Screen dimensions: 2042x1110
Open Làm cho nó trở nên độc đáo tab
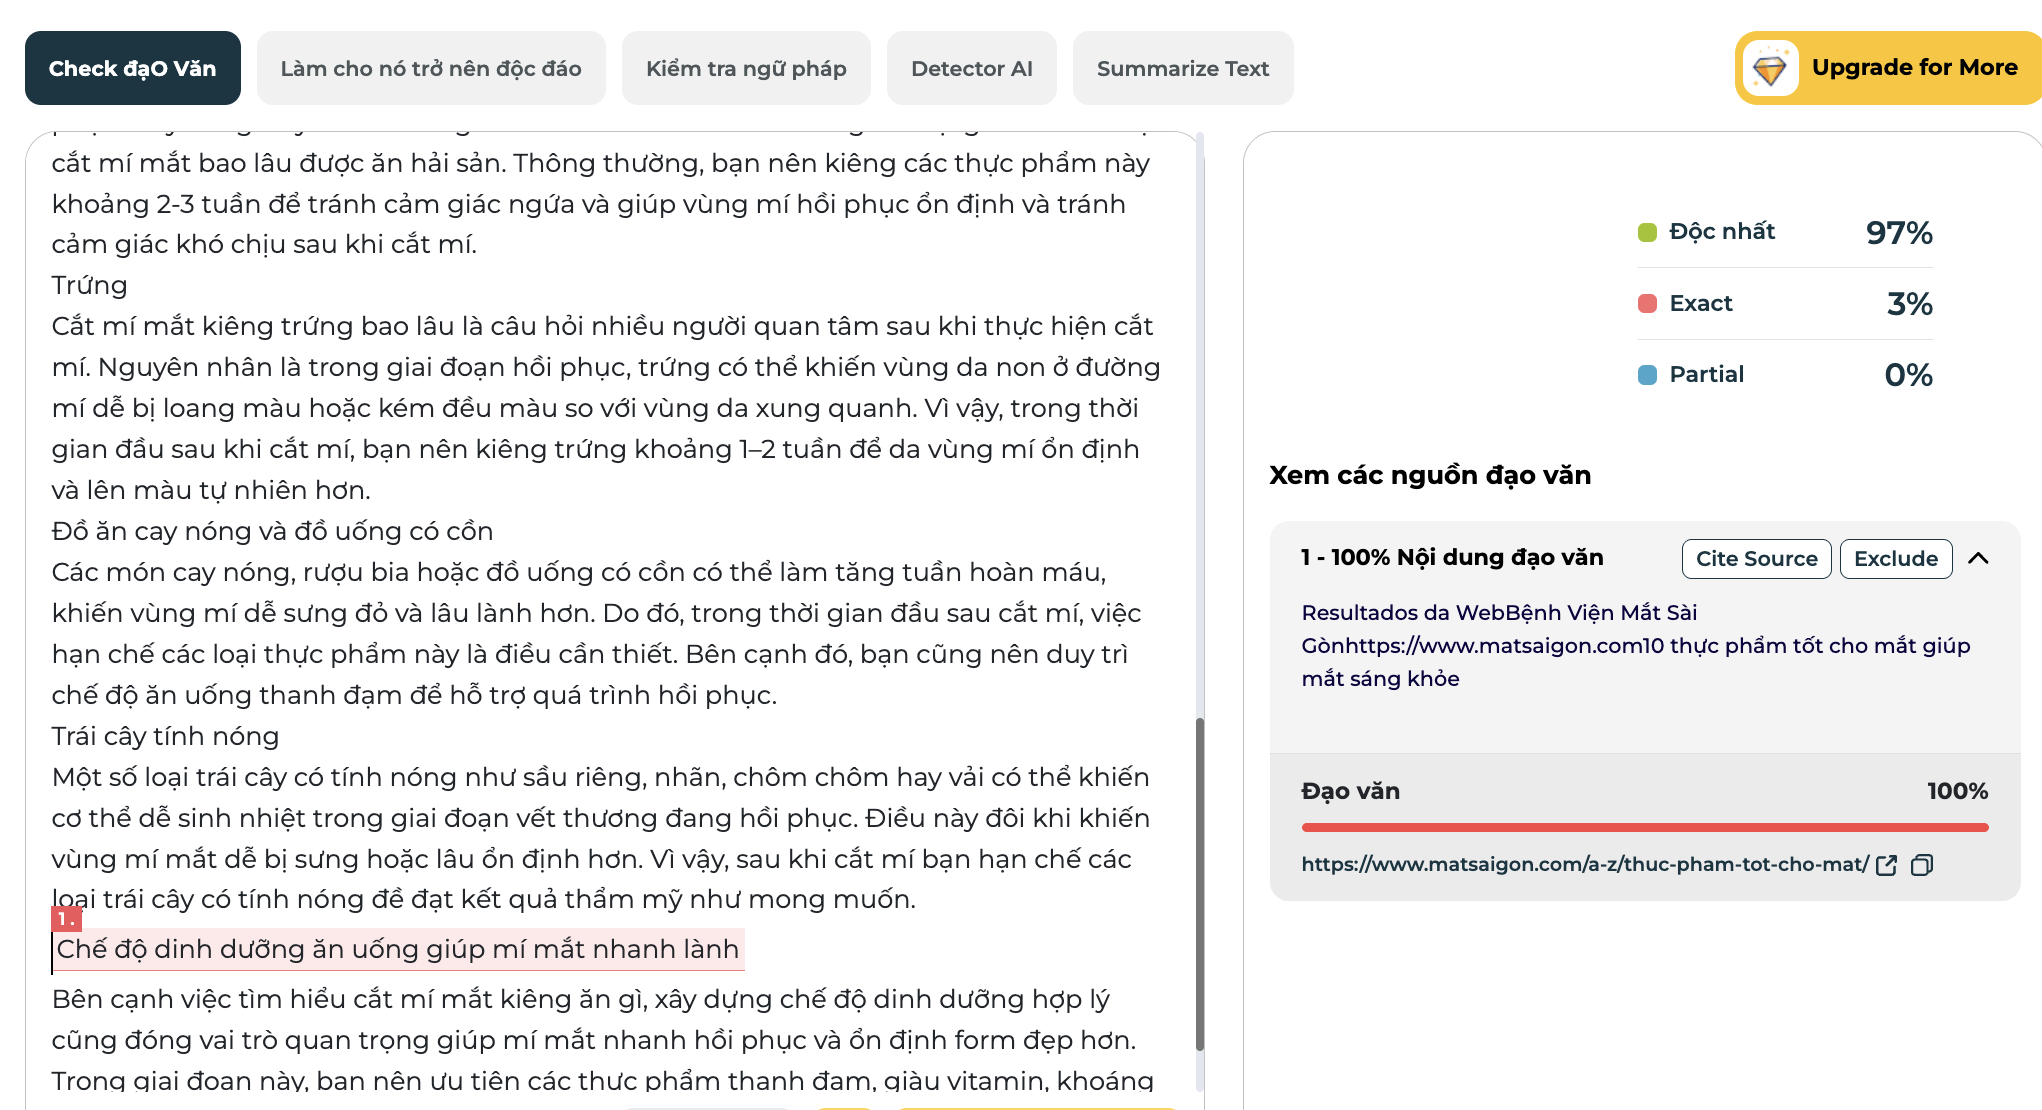coord(430,69)
